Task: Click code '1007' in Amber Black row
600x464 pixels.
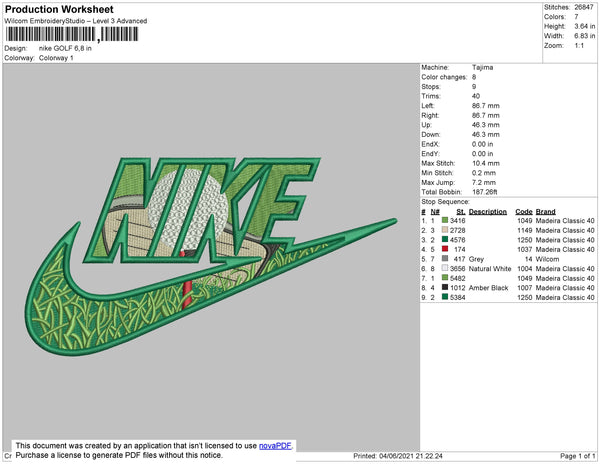Action: click(524, 288)
